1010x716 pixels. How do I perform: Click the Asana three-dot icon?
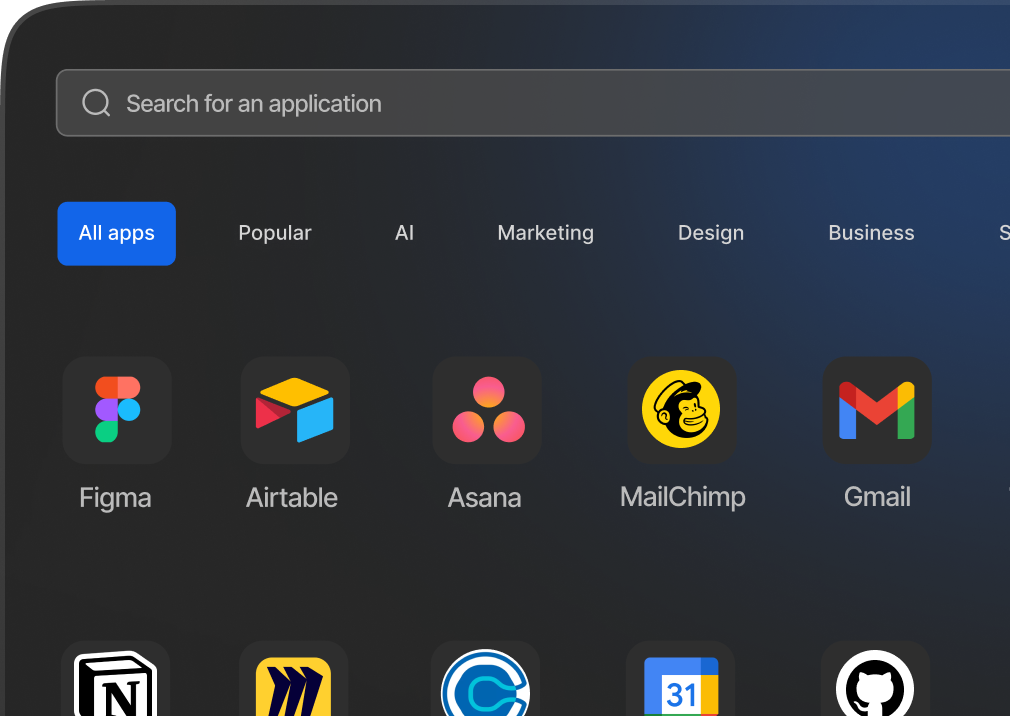tap(487, 410)
